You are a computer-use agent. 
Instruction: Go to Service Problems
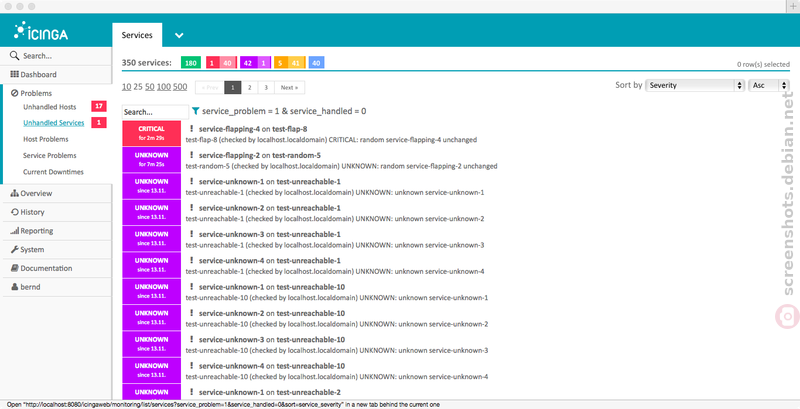(49, 156)
